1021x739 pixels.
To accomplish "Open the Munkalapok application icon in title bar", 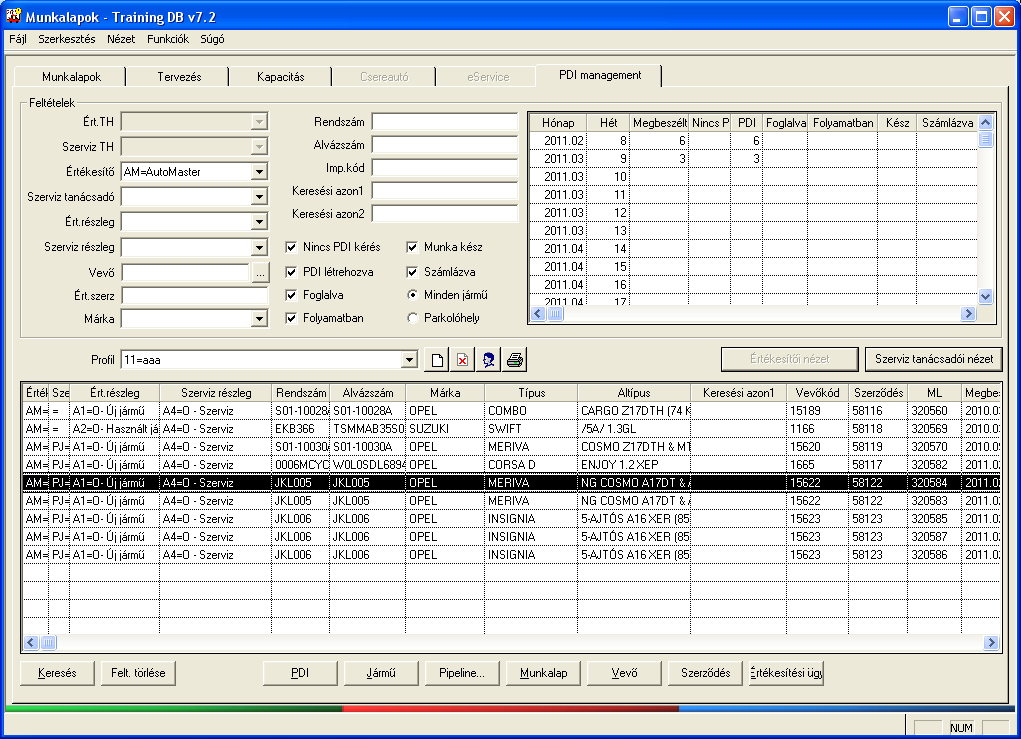I will (13, 16).
